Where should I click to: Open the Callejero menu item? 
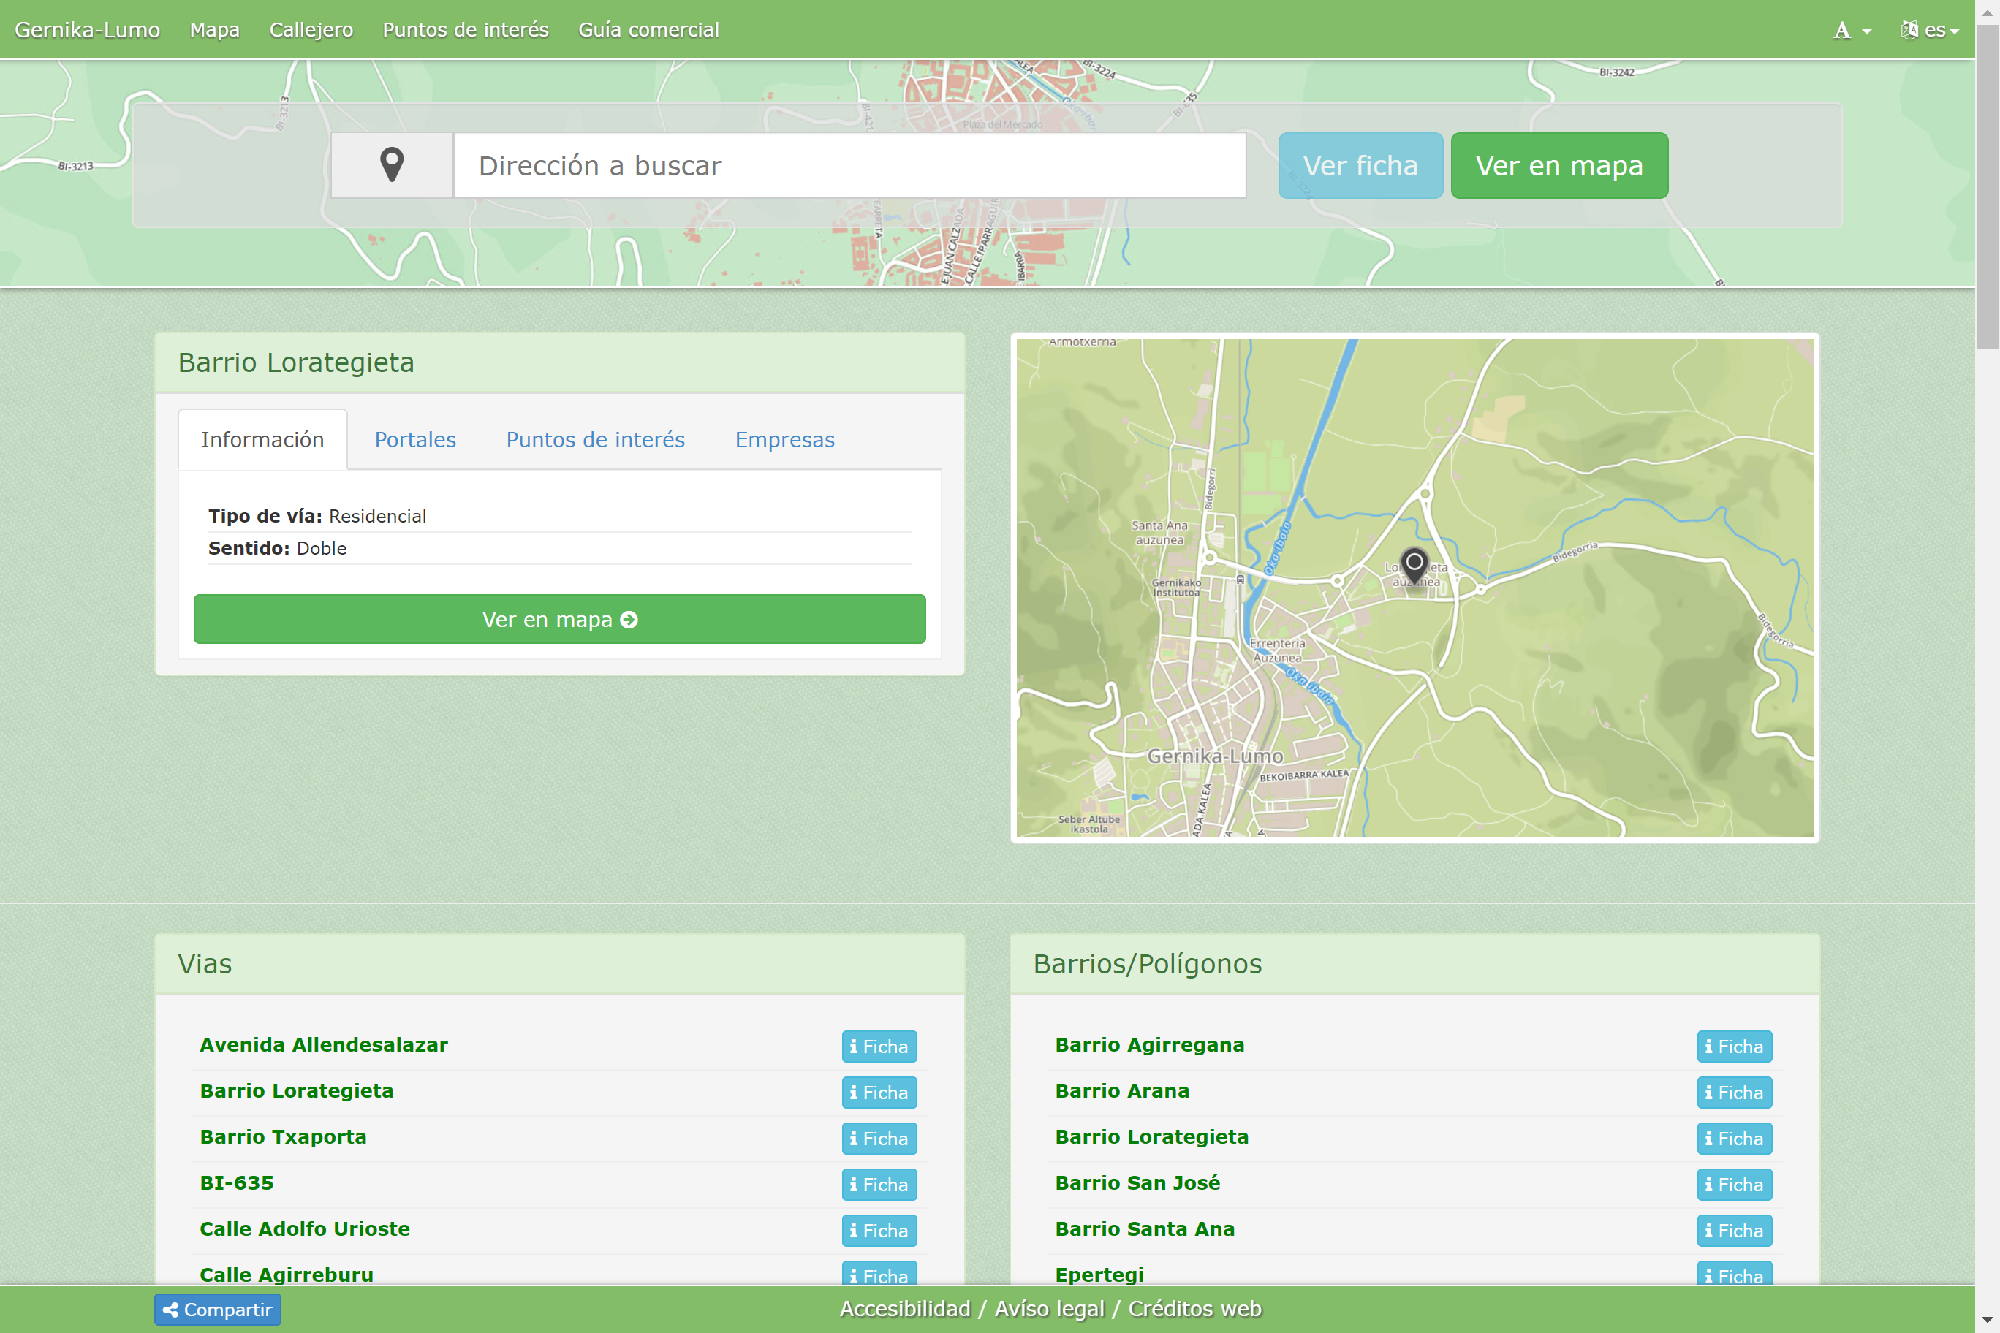pyautogui.click(x=311, y=30)
